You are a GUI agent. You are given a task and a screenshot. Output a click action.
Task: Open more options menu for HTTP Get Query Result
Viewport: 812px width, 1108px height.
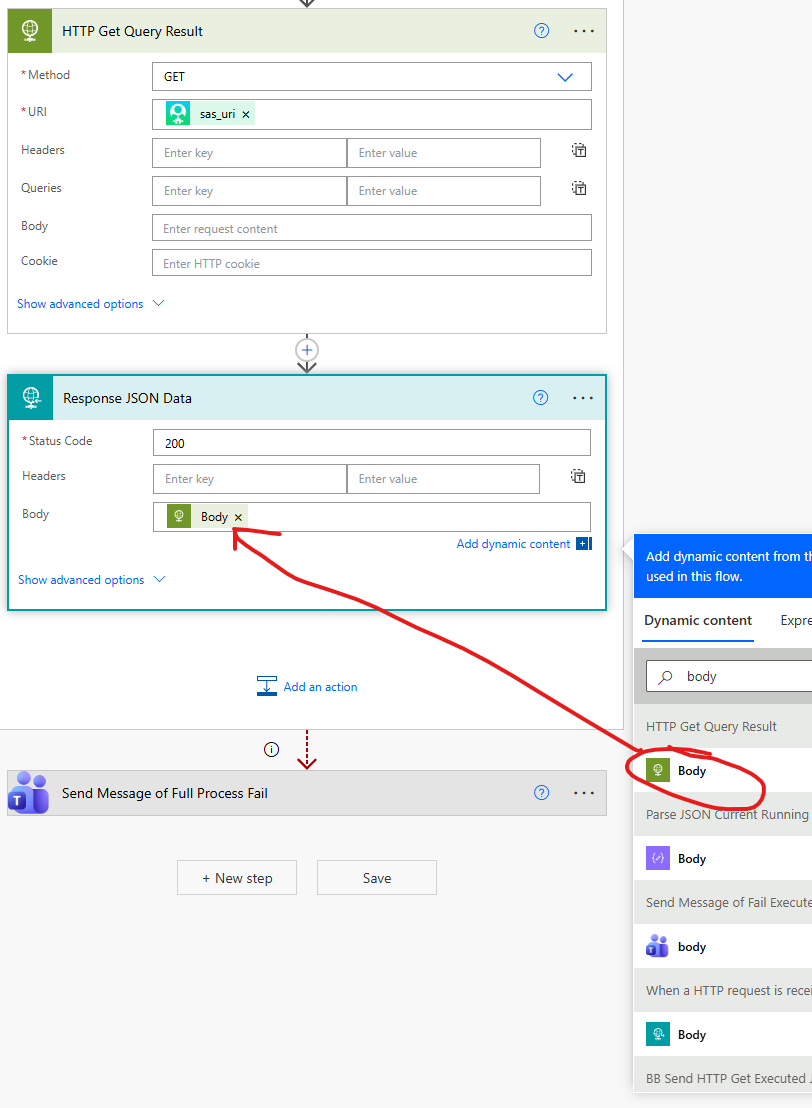(584, 31)
